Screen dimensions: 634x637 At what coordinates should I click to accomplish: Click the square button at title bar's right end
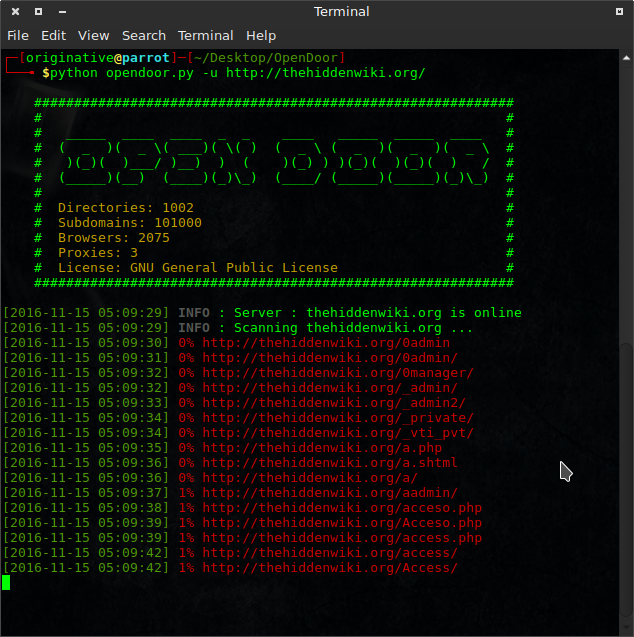pos(621,12)
